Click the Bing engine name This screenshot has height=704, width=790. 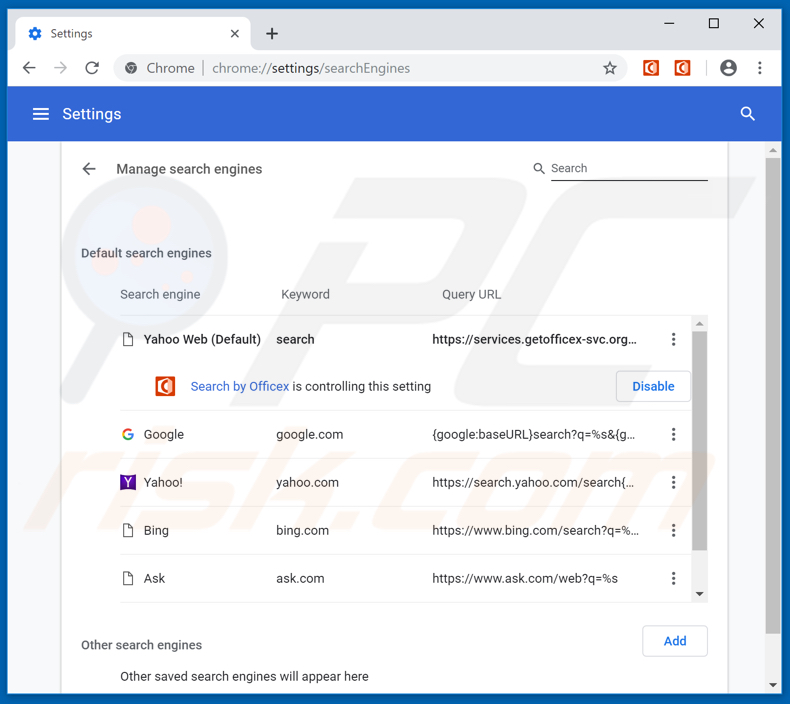156,530
